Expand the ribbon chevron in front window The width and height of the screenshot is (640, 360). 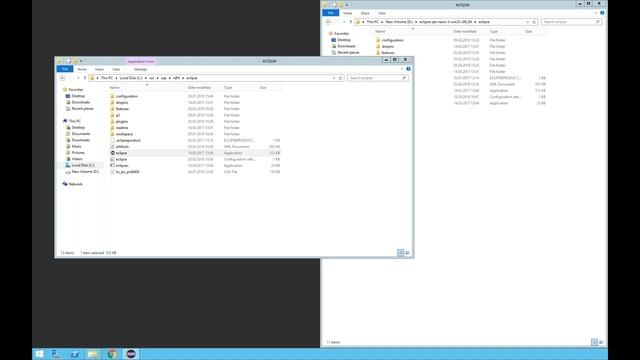(402, 69)
